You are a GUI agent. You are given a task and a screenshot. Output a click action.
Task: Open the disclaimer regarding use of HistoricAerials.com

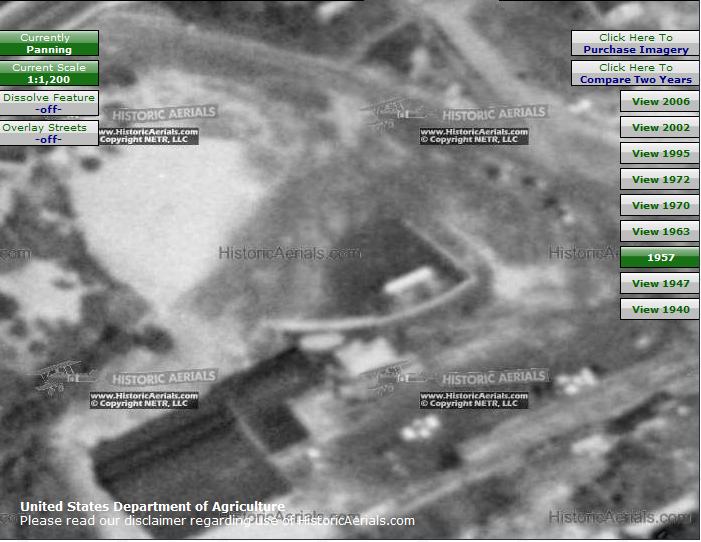click(x=217, y=521)
